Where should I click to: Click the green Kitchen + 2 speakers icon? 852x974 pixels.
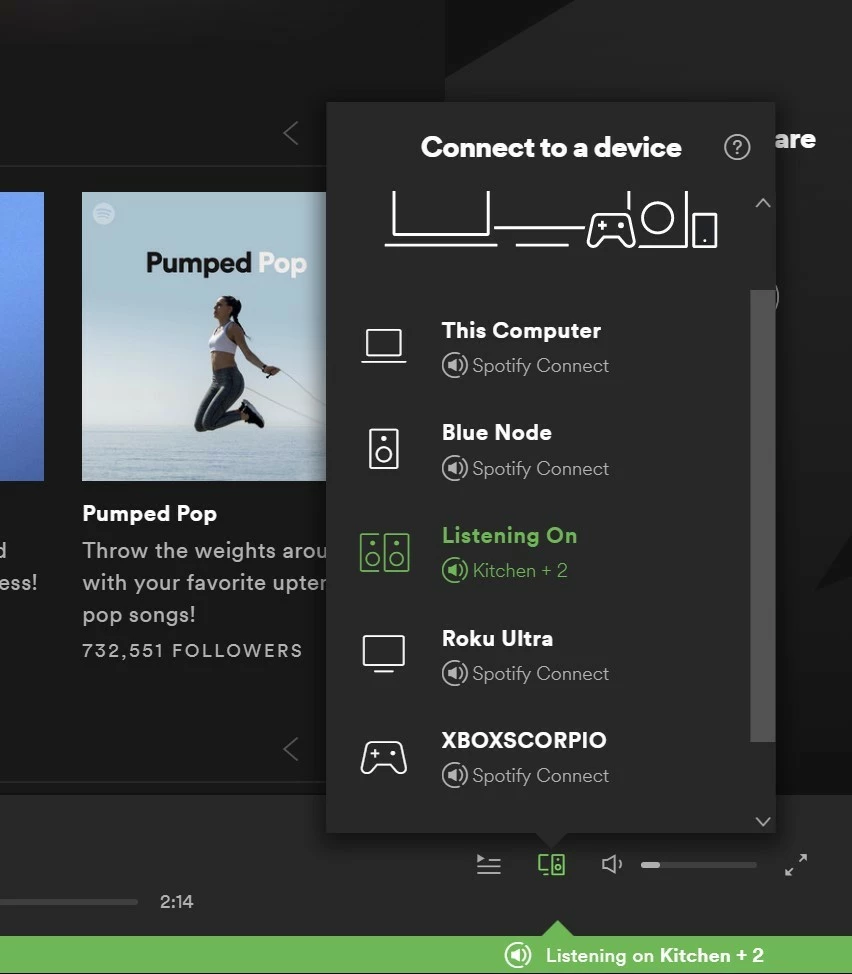click(384, 552)
